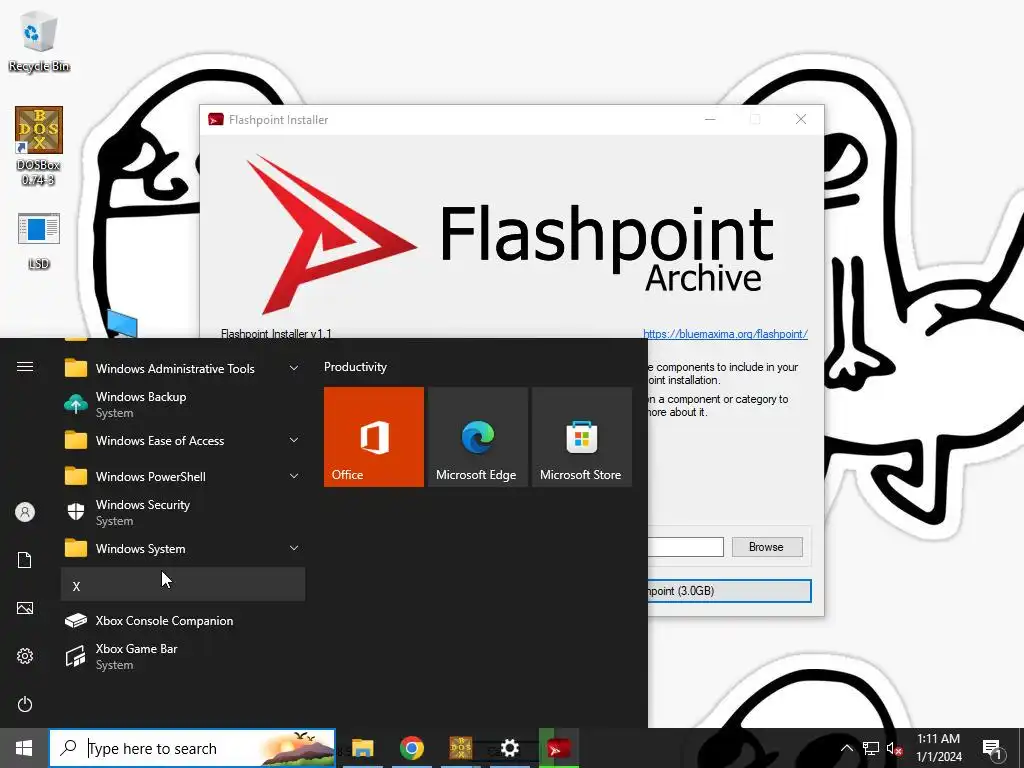Expand the Windows Administrative Tools chevron
The height and width of the screenshot is (768, 1024).
point(294,368)
